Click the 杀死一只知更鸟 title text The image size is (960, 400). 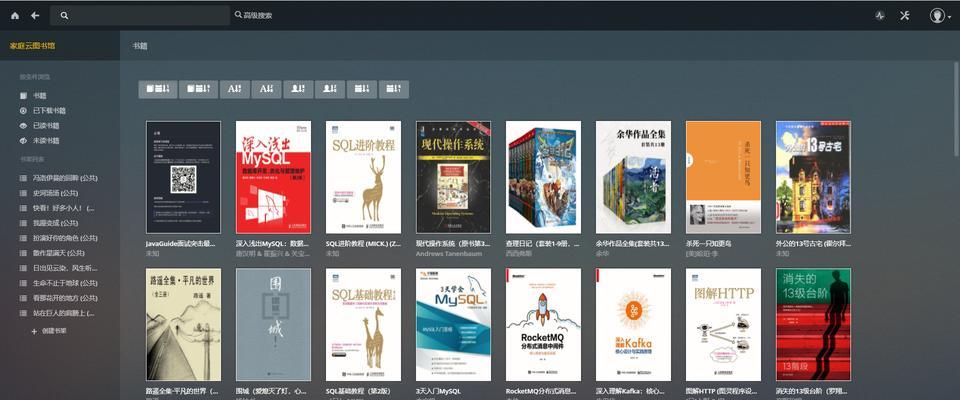[708, 243]
